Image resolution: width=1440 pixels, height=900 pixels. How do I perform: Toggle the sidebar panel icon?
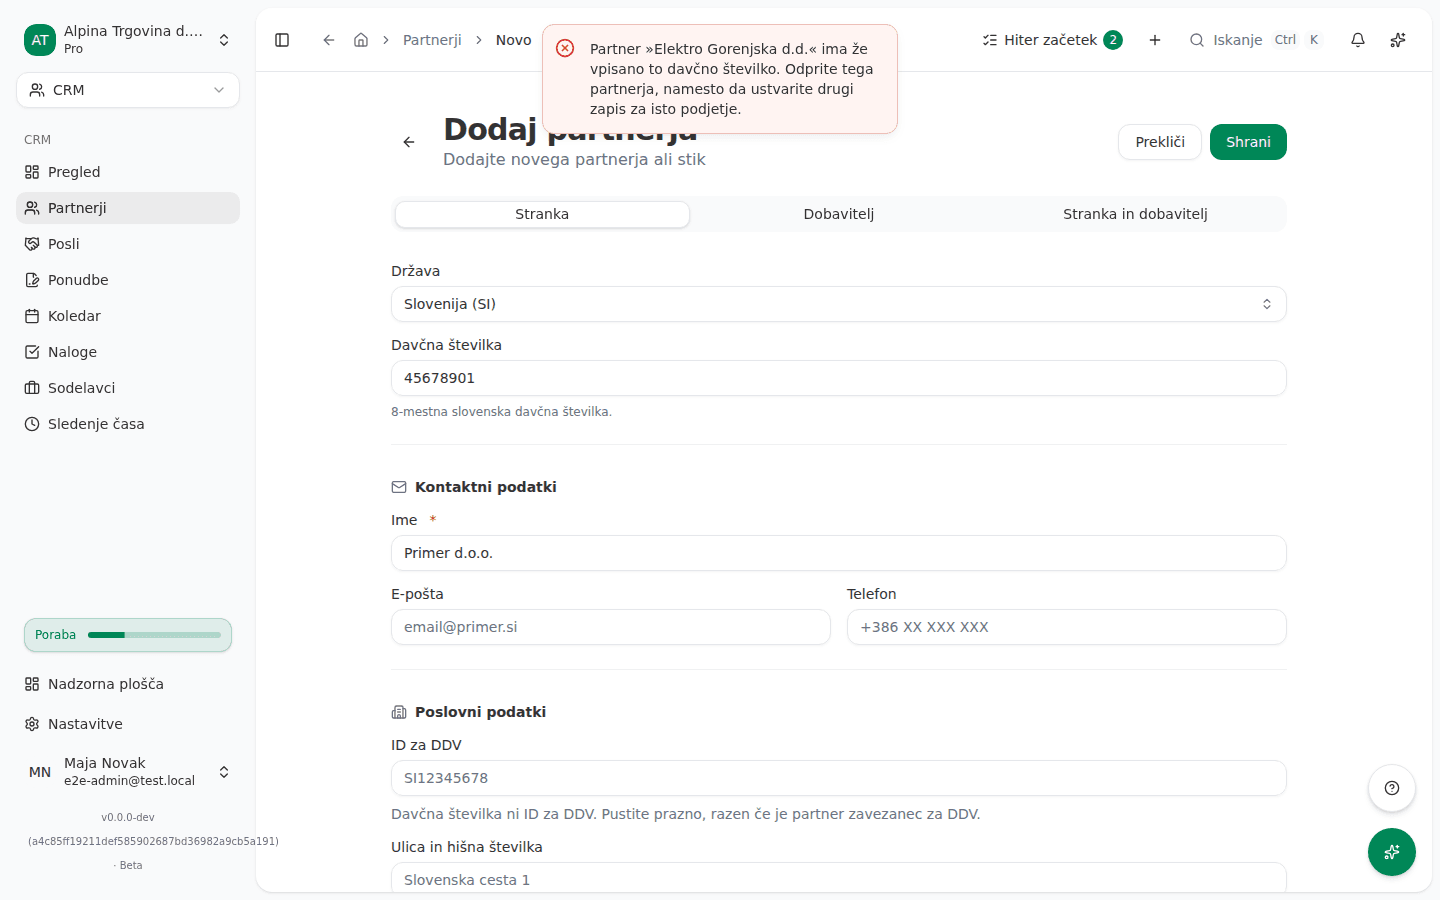click(282, 40)
